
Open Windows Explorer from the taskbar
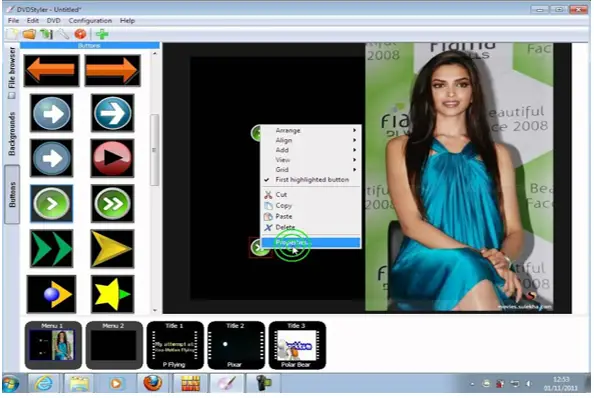pyautogui.click(x=79, y=383)
